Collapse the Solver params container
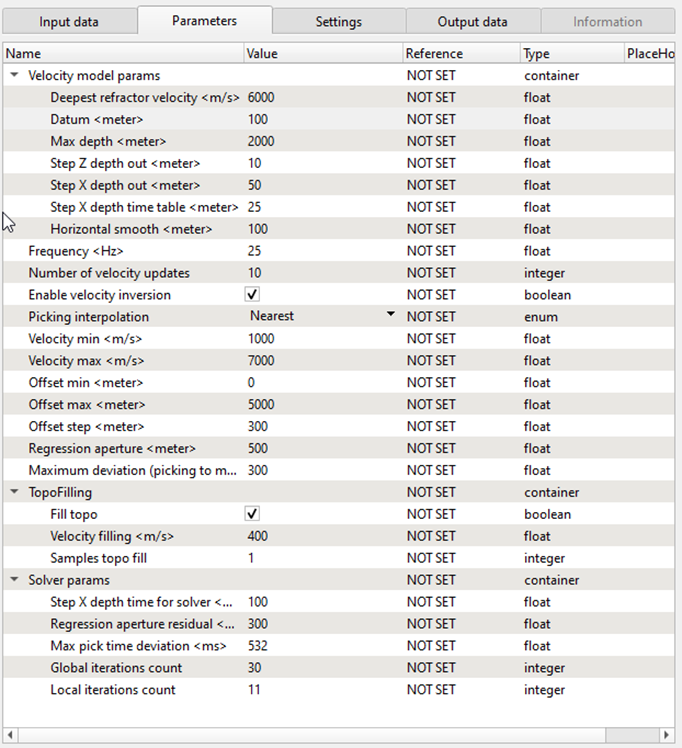 (14, 580)
